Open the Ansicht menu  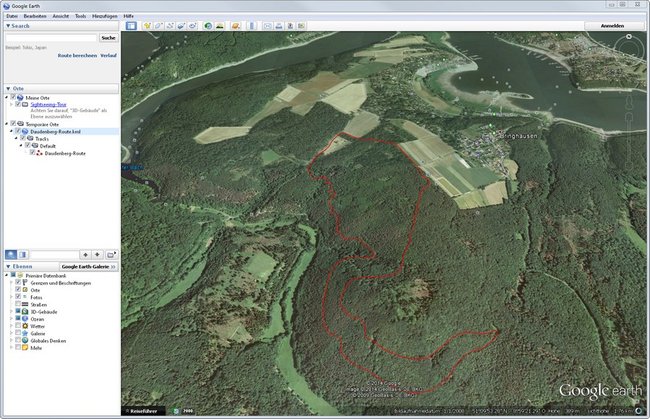(x=61, y=16)
